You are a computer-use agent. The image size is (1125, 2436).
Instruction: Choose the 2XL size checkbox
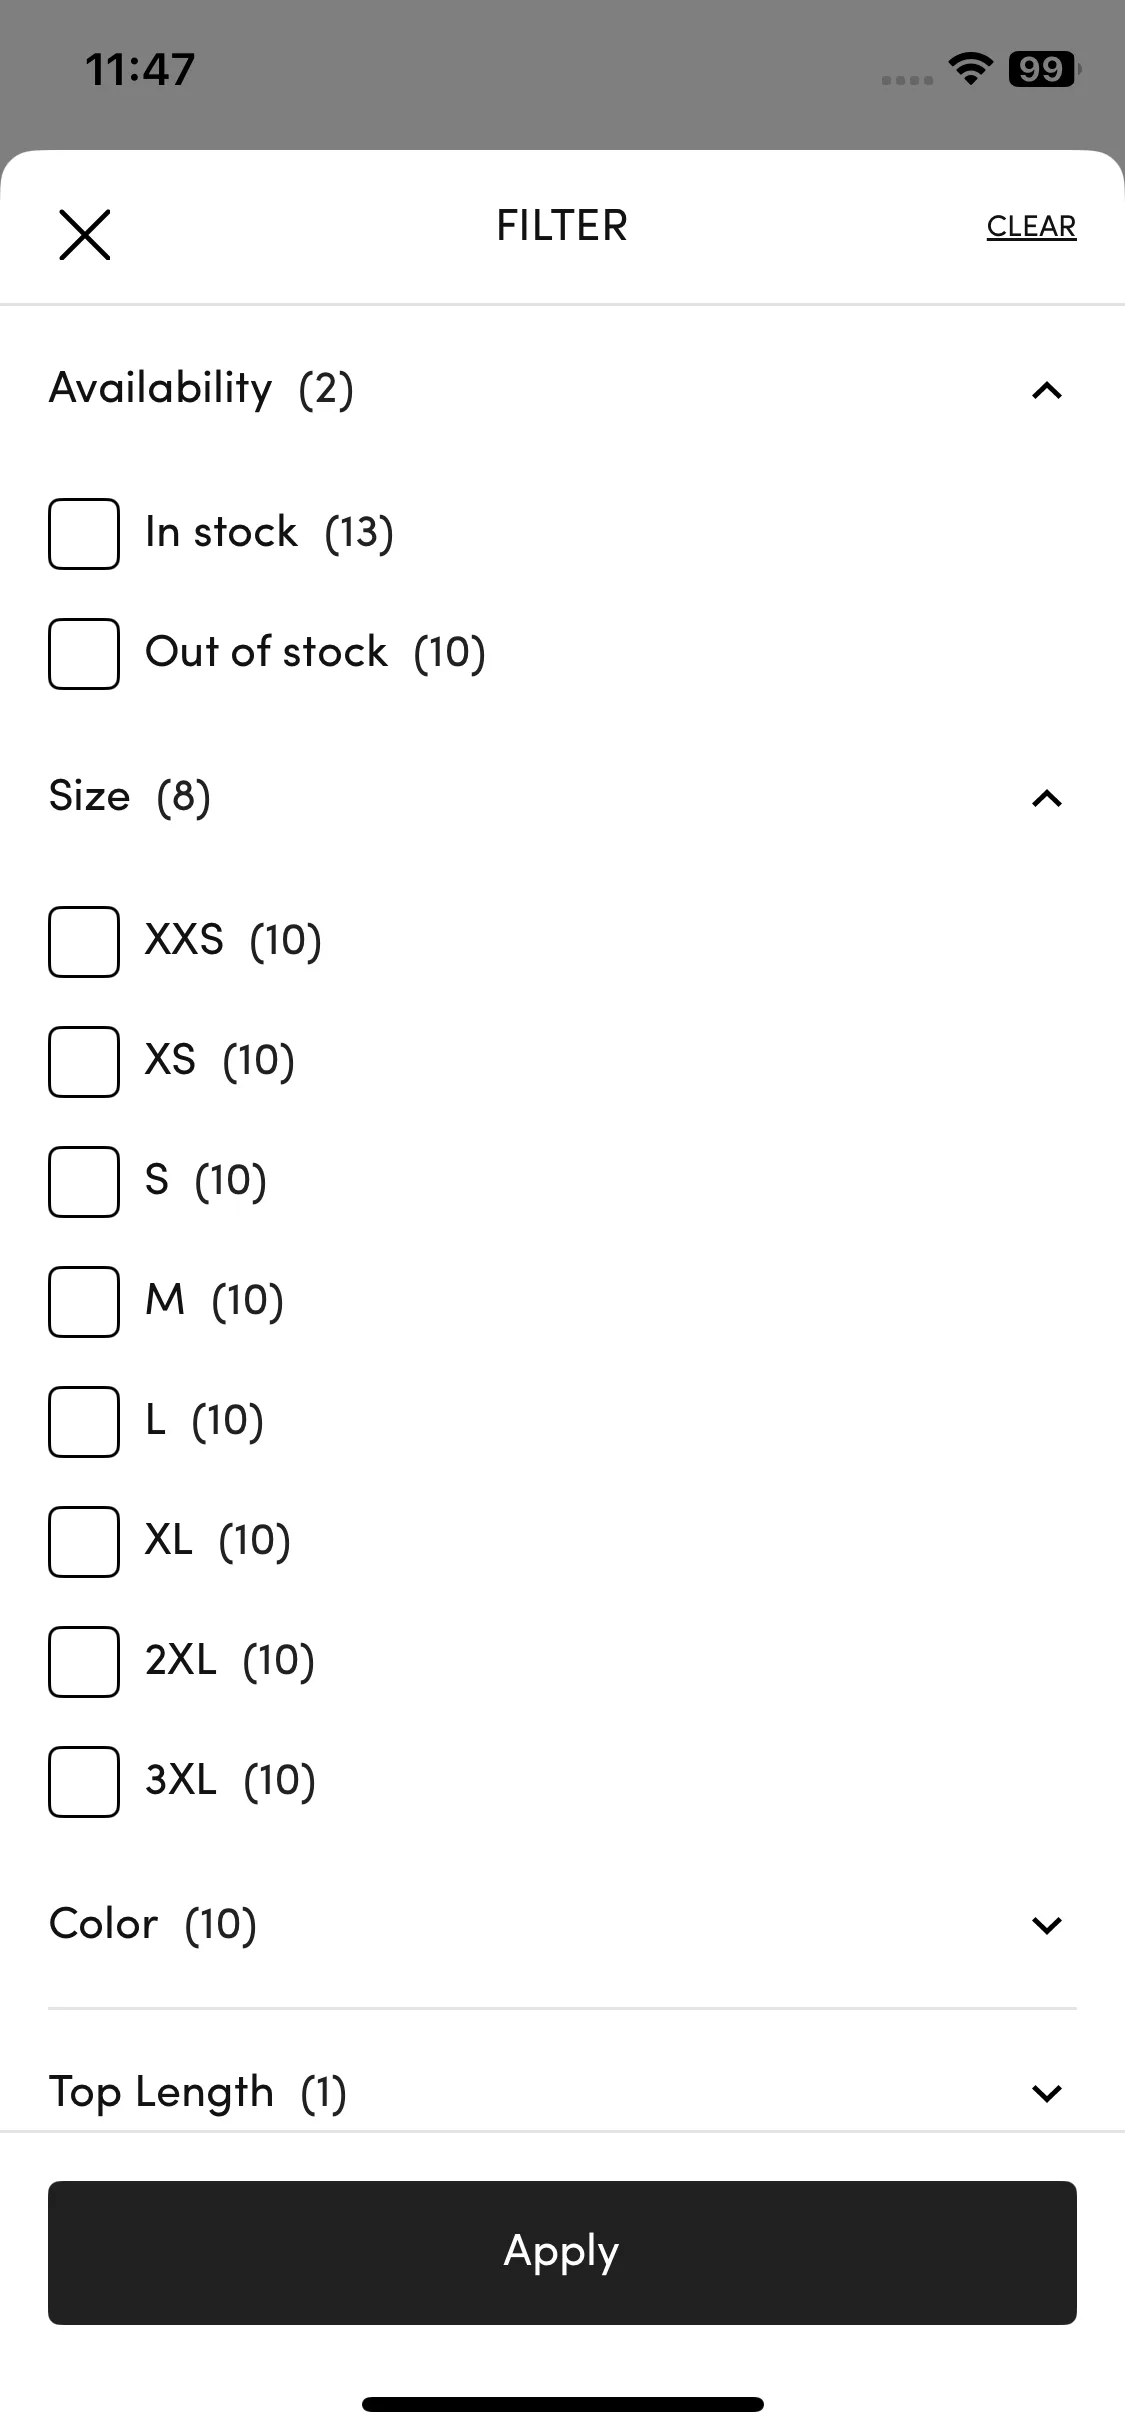point(84,1662)
